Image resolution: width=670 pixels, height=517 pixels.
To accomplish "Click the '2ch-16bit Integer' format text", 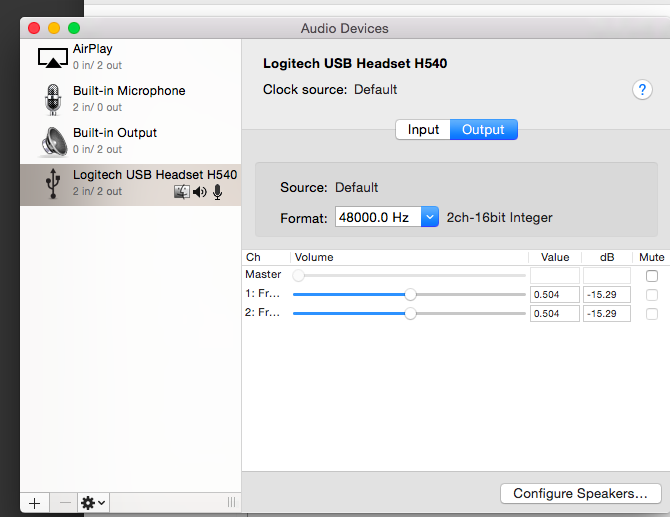I will (x=500, y=217).
